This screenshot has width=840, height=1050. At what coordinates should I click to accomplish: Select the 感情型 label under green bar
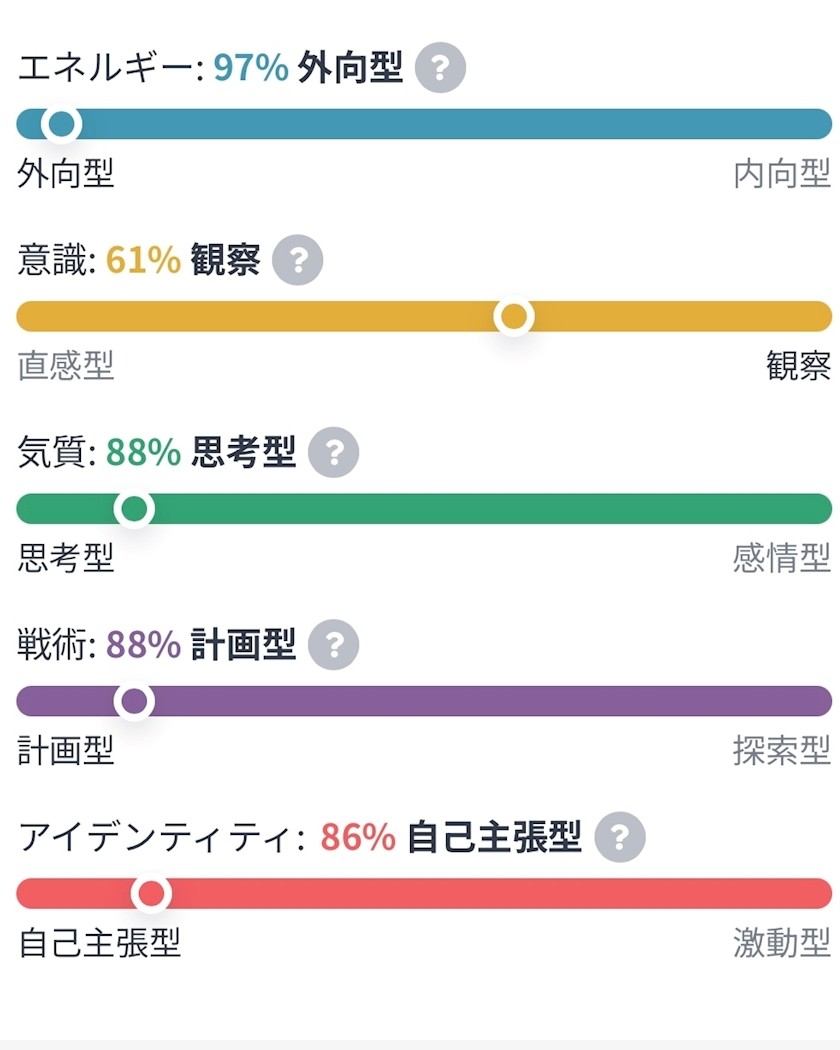pos(782,558)
